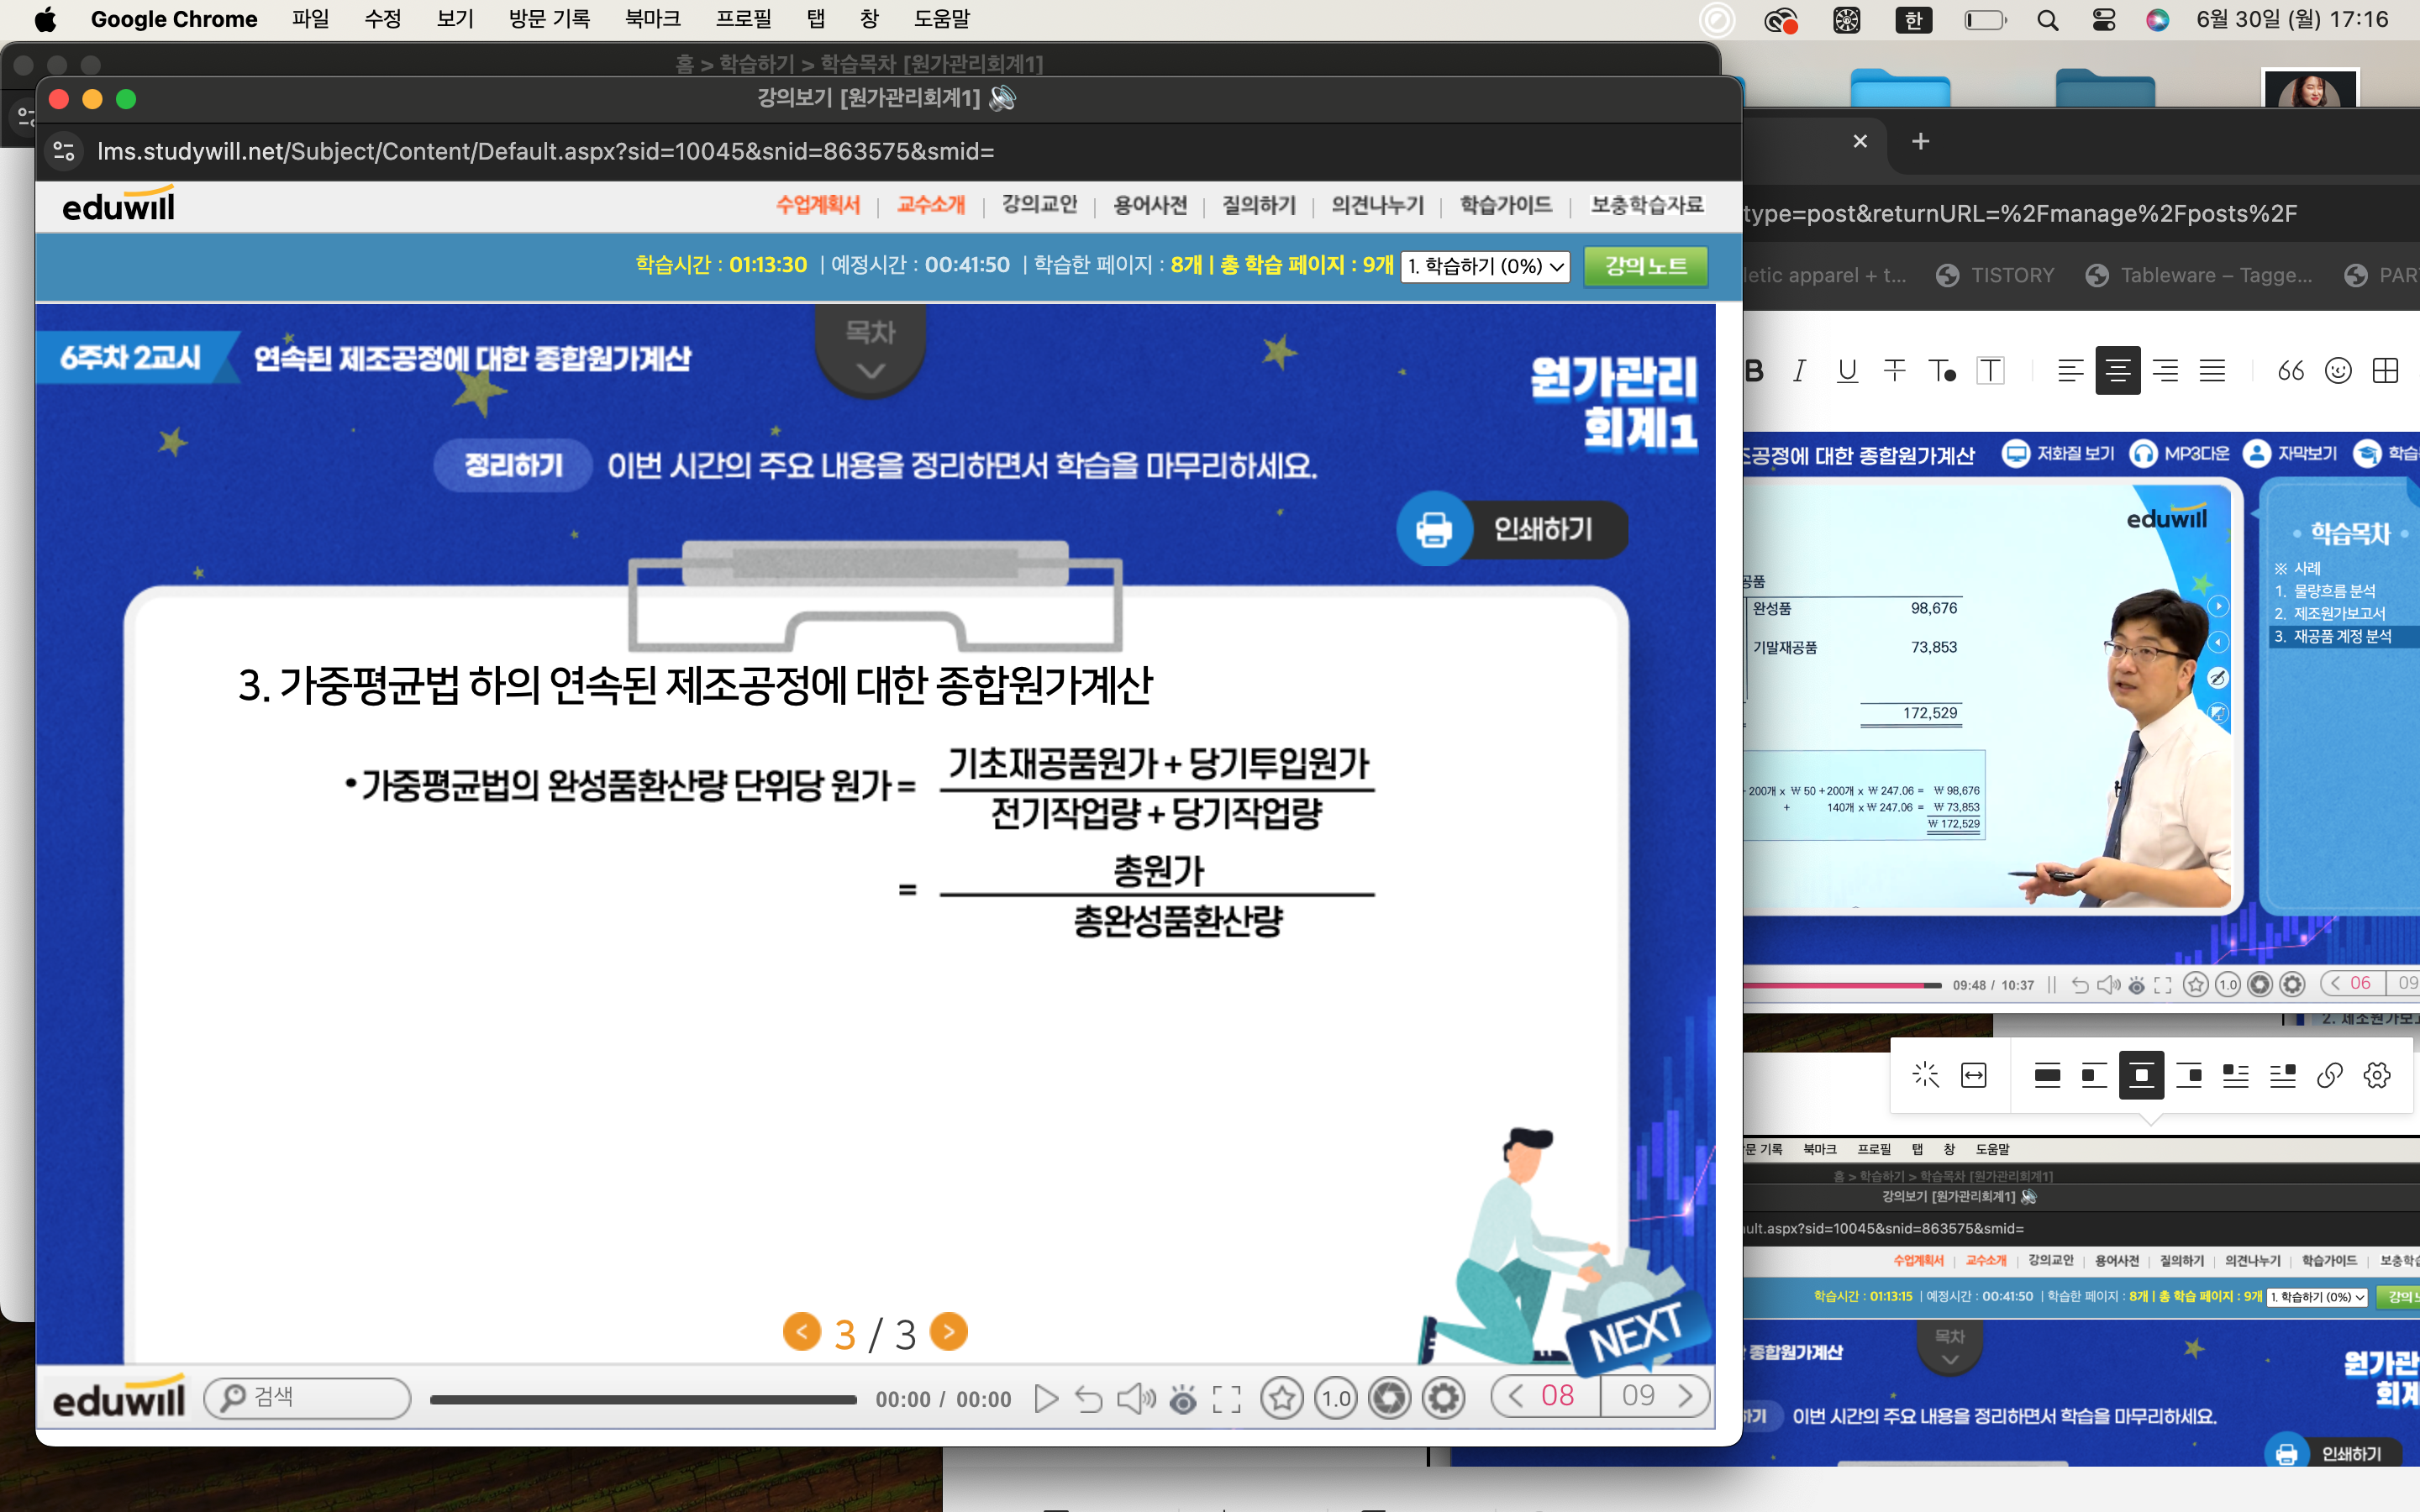Viewport: 2420px width, 1512px height.
Task: Open the 북마크 menu in menu bar
Action: click(x=652, y=19)
